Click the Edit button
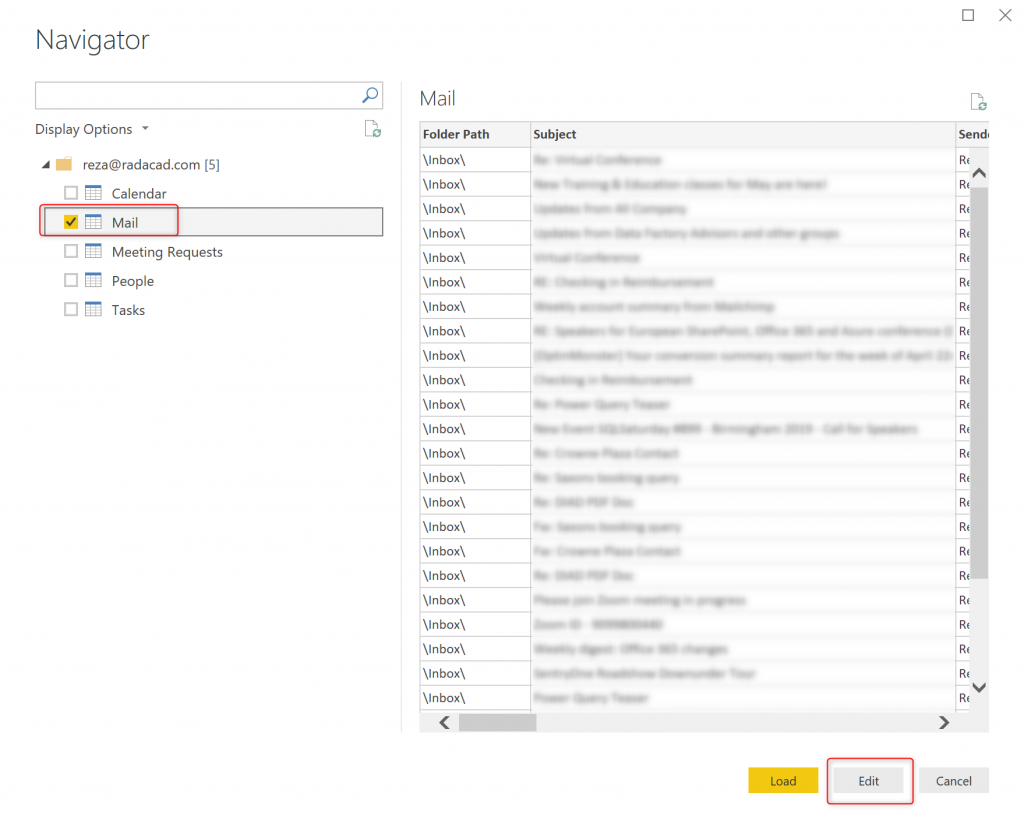The image size is (1024, 814). tap(869, 781)
